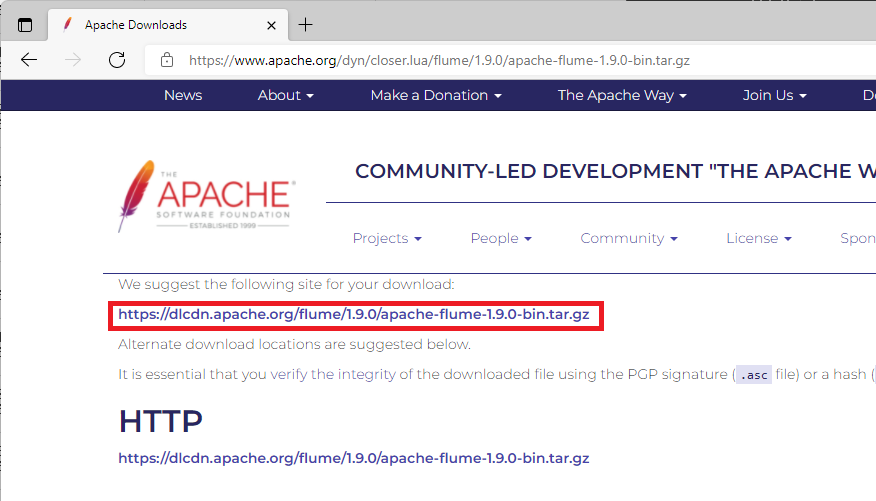Click the forward navigation arrow
Screen dimensions: 876x501
pyautogui.click(x=73, y=60)
